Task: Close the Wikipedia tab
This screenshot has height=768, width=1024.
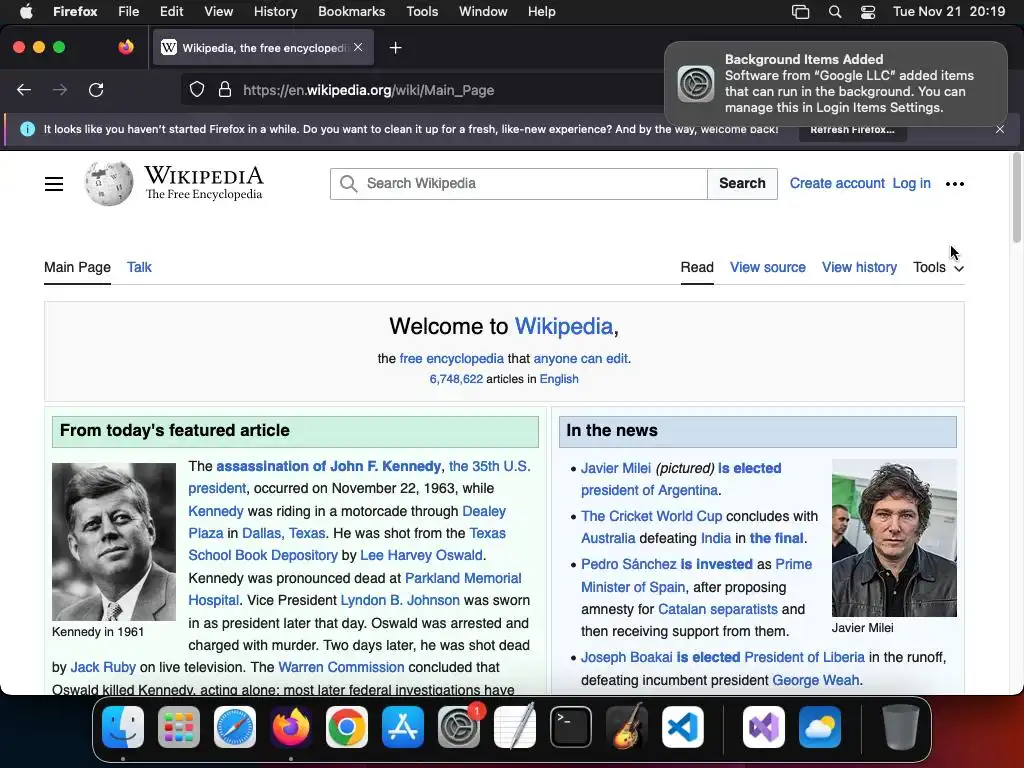Action: [x=358, y=47]
